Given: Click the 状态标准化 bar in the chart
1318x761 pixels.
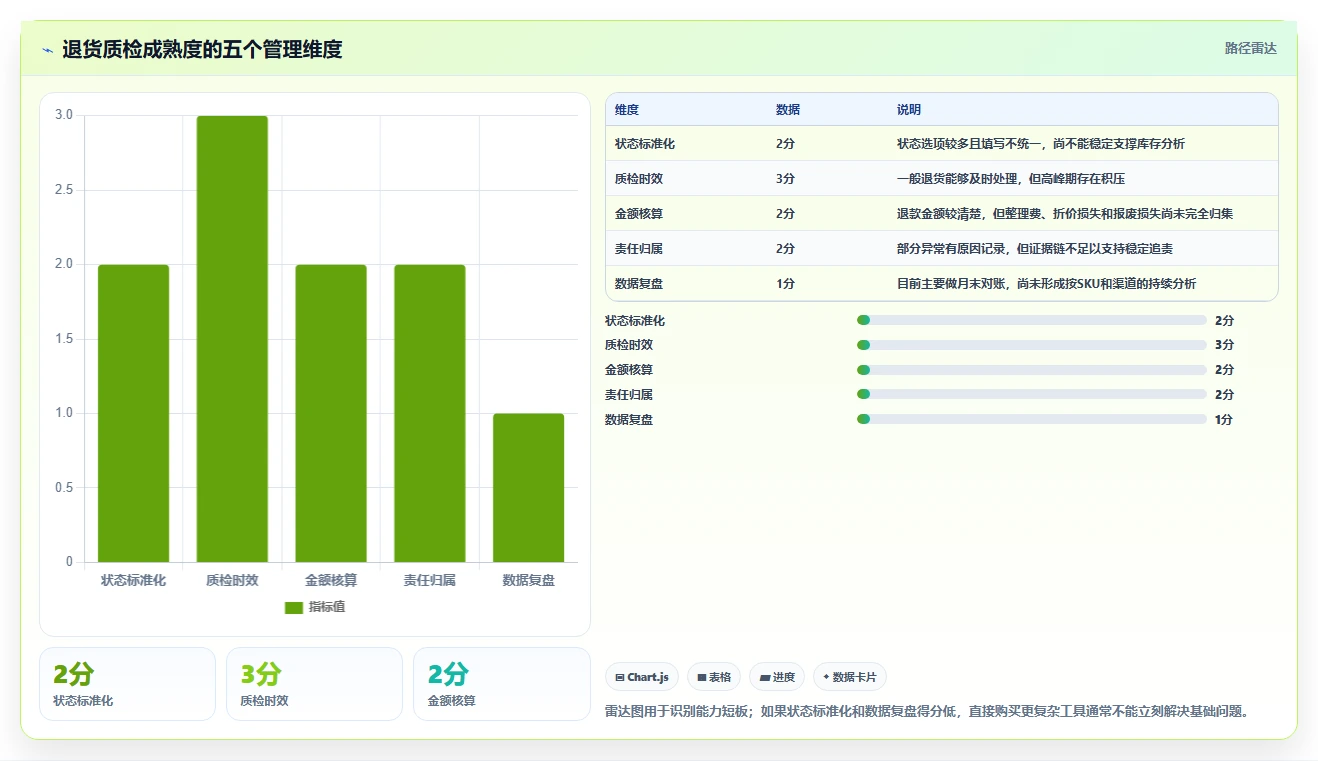Looking at the screenshot, I should tap(133, 413).
